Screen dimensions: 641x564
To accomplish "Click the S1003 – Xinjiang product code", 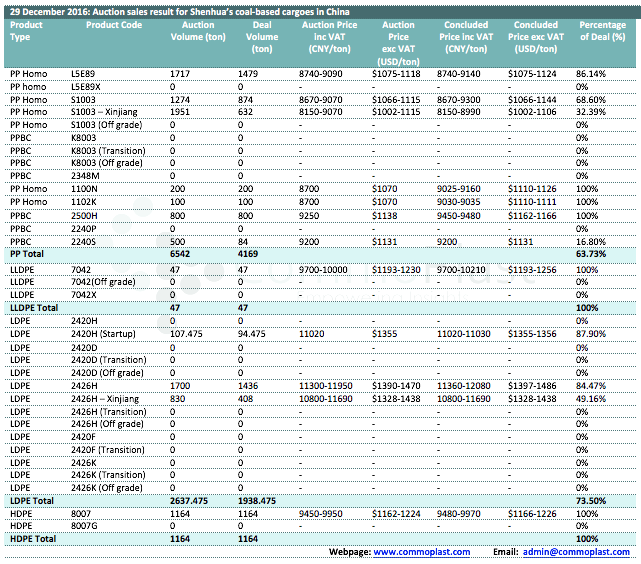I will coord(109,112).
